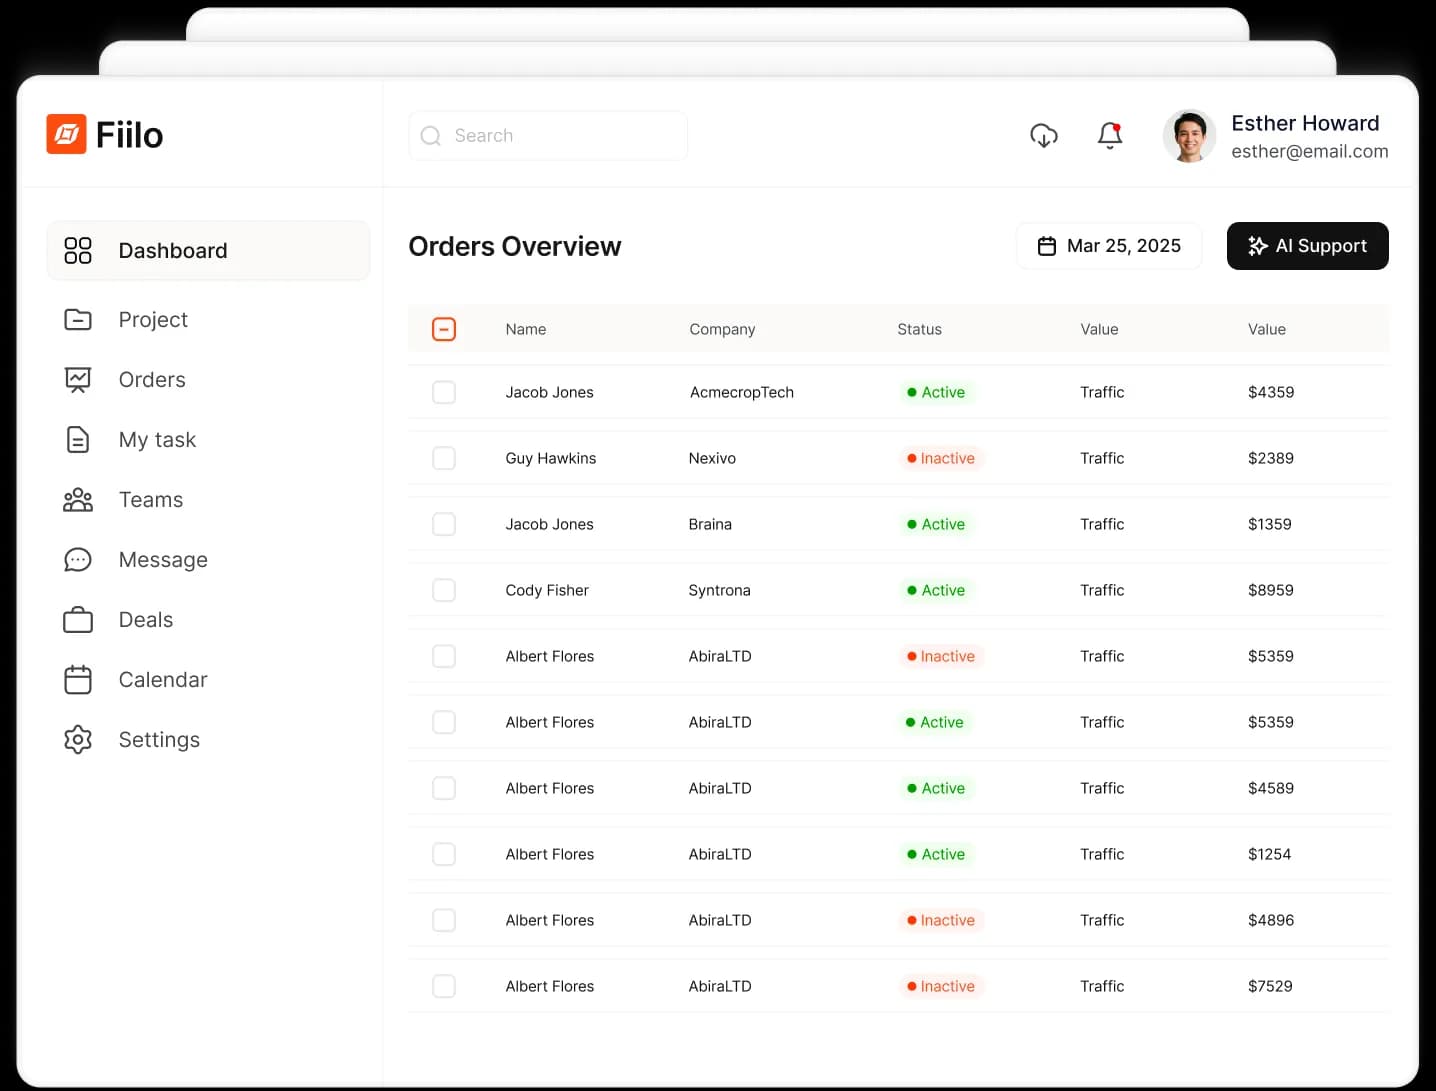Click the Name column header
The width and height of the screenshot is (1436, 1091).
click(526, 329)
